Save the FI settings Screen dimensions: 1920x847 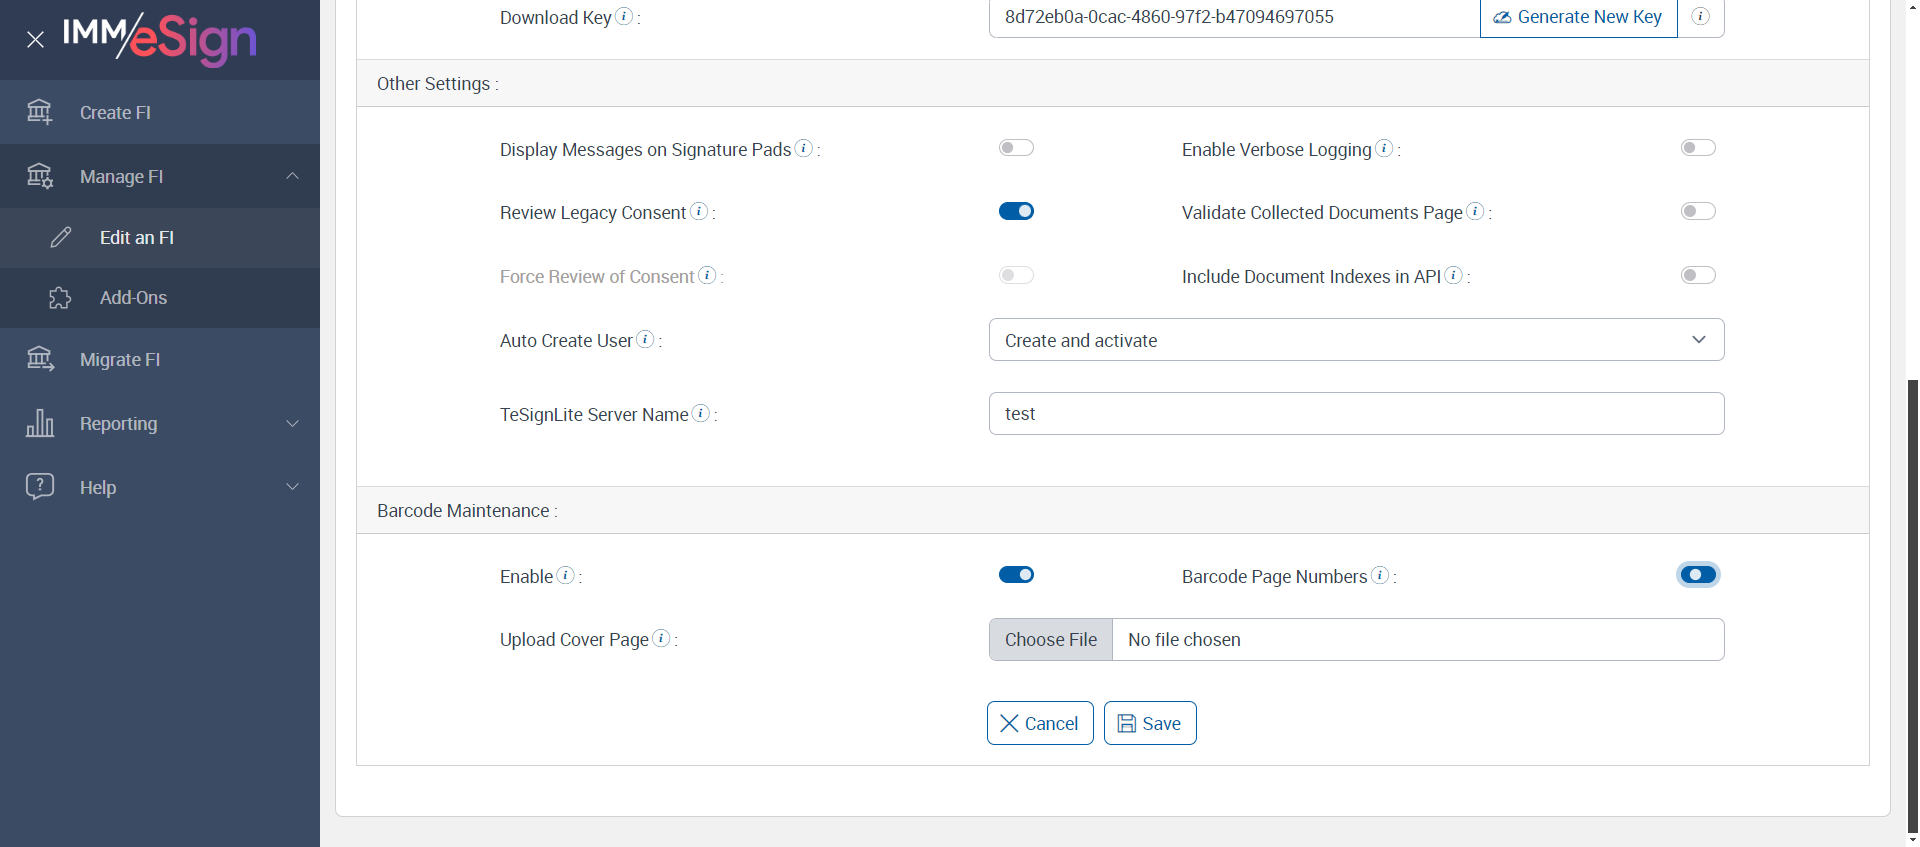tap(1150, 723)
